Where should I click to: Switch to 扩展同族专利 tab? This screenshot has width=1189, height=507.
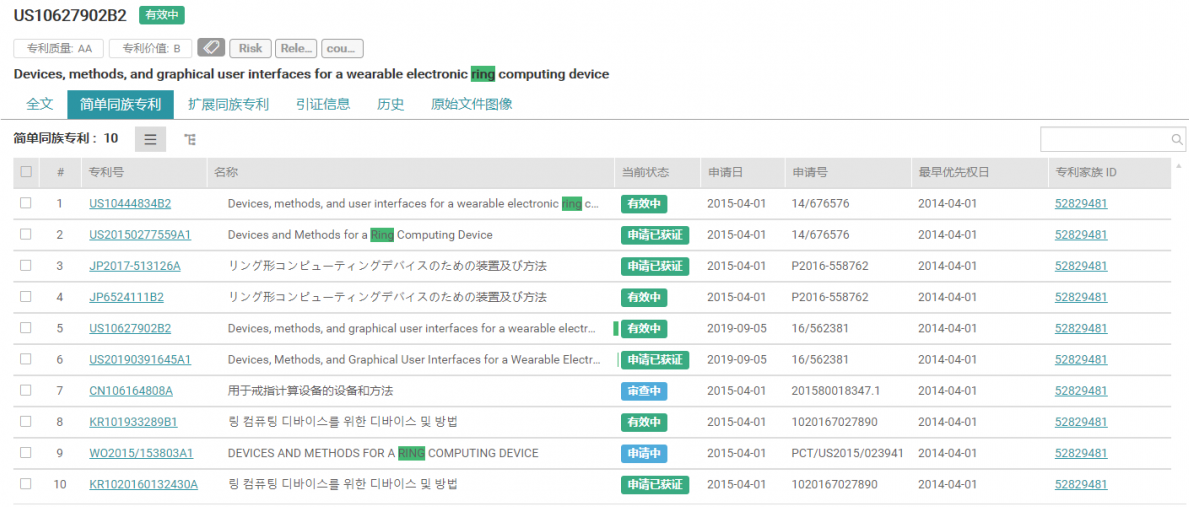click(x=228, y=104)
